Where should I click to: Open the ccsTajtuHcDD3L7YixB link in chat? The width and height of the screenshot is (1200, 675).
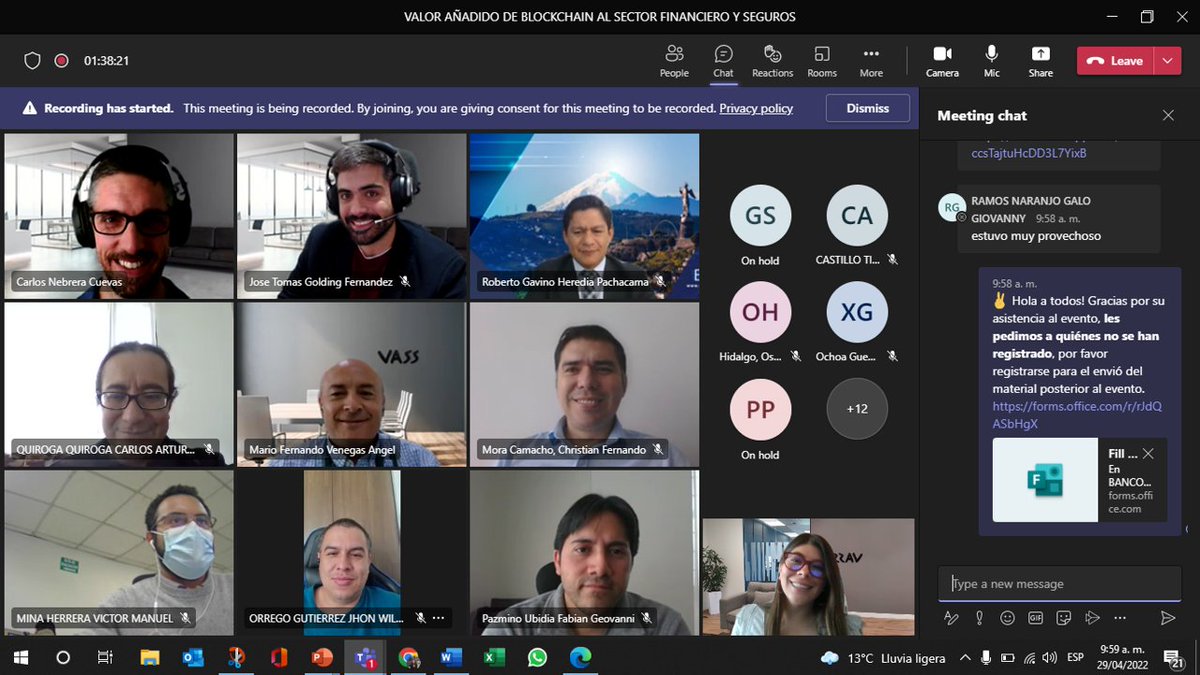(1028, 153)
